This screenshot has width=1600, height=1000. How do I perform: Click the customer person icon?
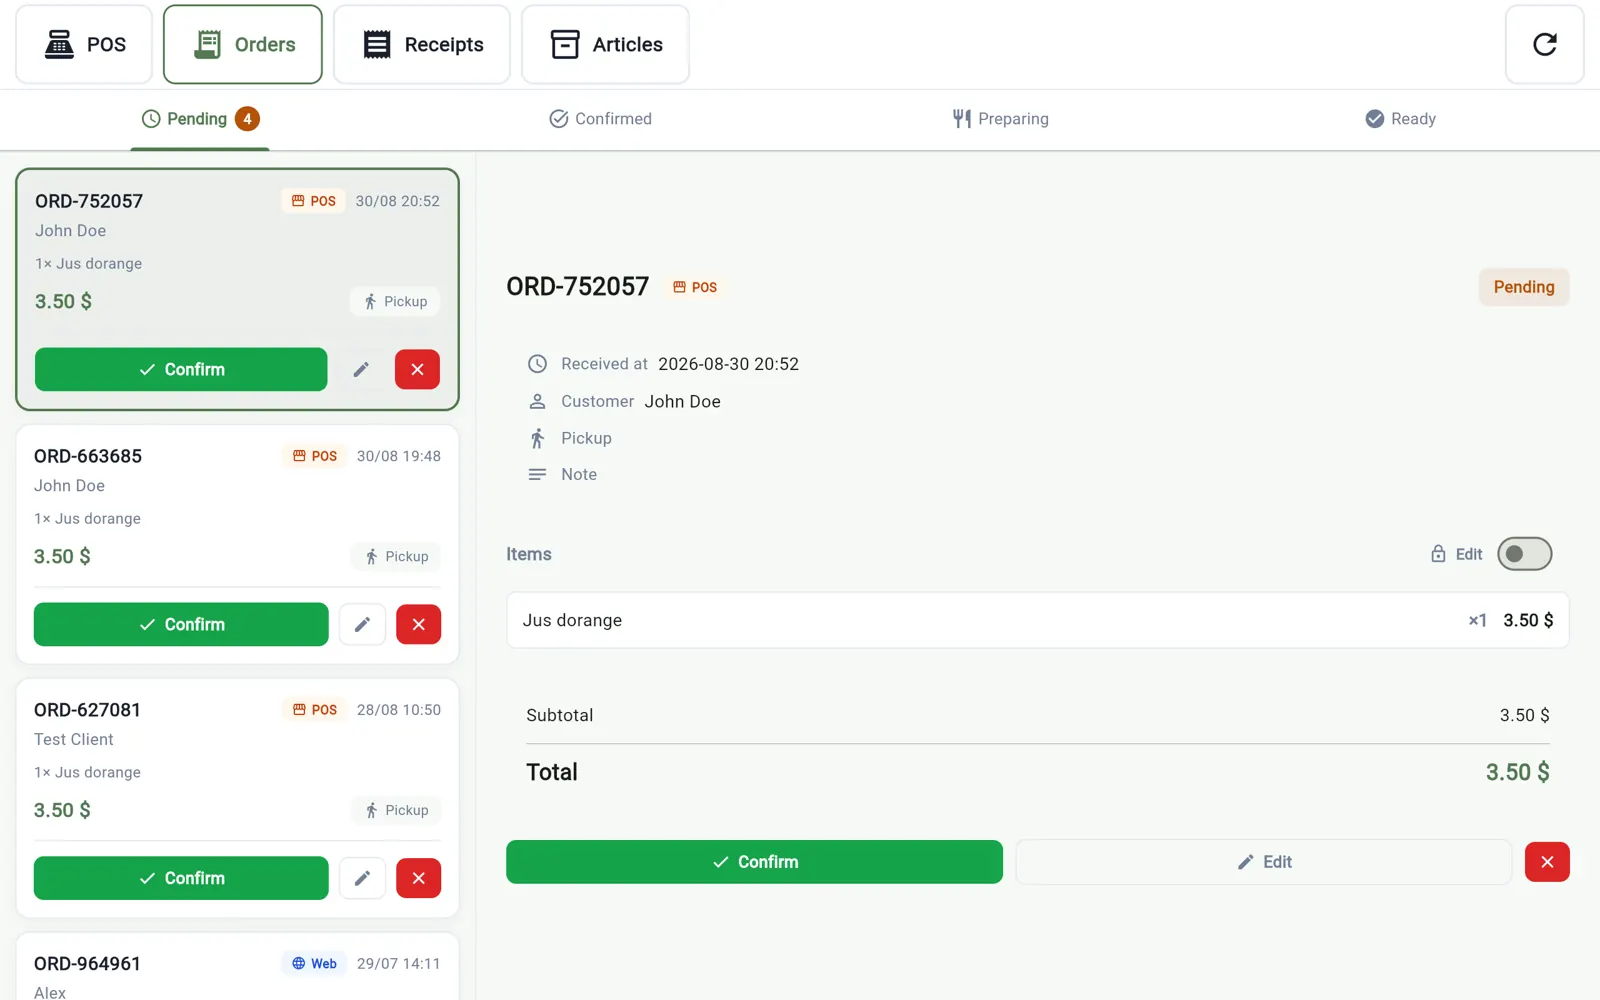pos(537,401)
